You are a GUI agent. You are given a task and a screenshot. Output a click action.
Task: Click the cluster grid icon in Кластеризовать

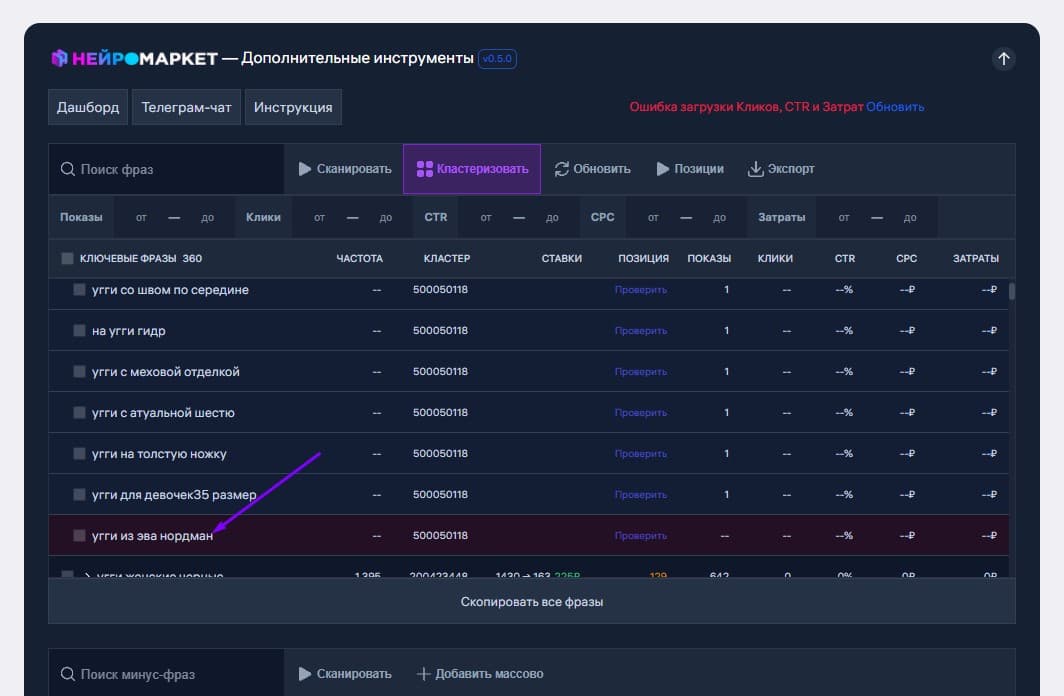(x=425, y=169)
